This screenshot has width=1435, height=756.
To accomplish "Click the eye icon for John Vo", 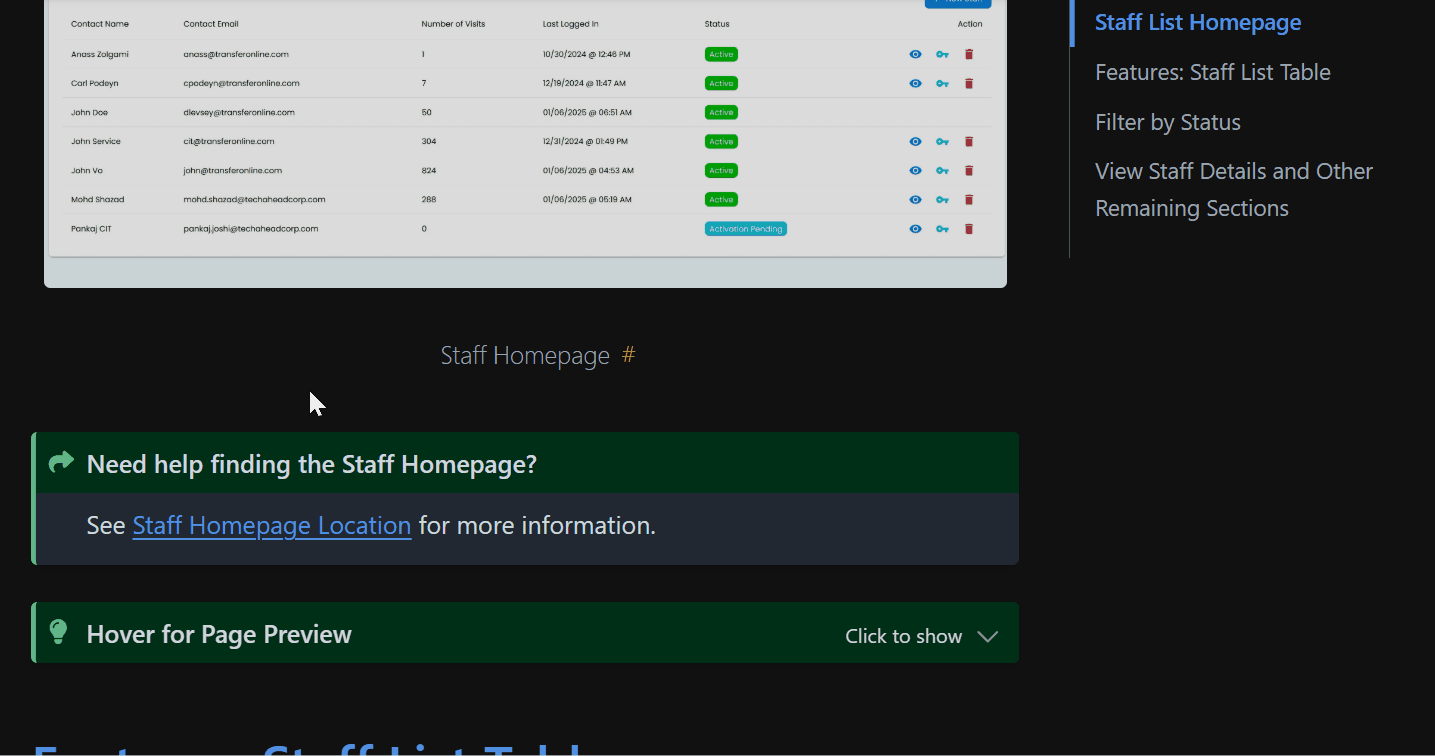I will click(x=915, y=170).
